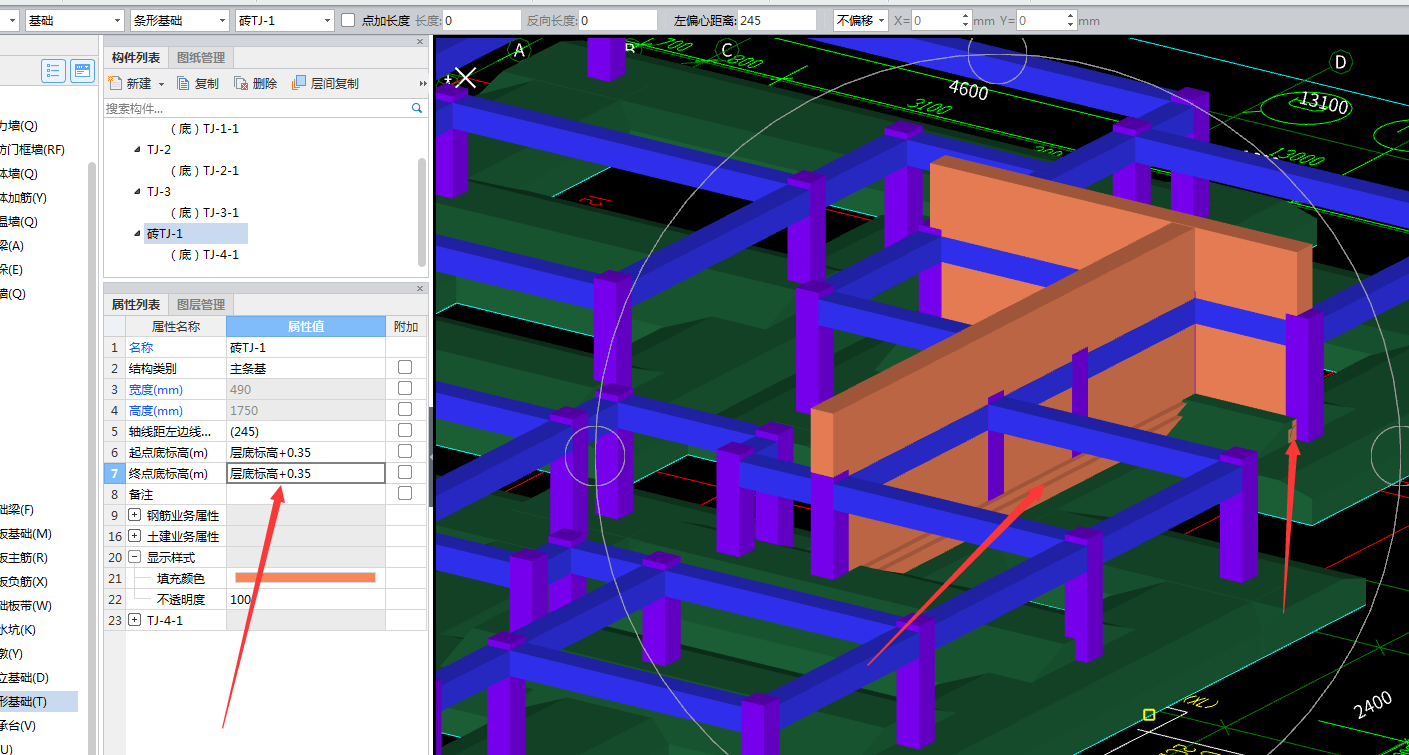Select (底)TJ-2-1 in component tree

point(204,171)
